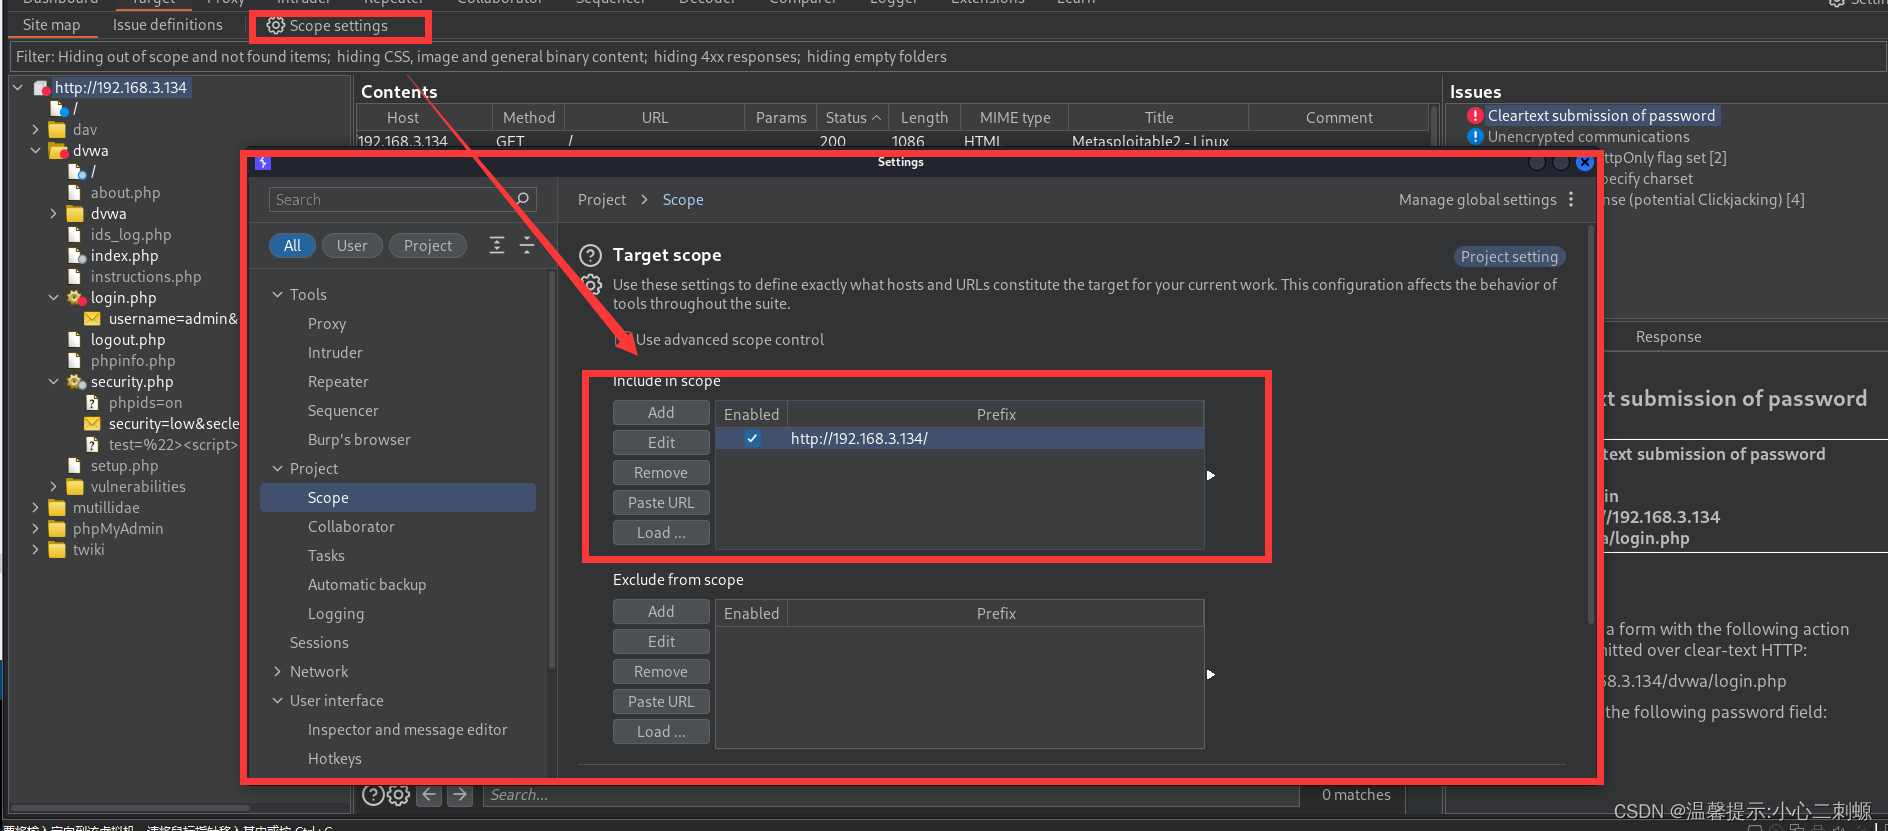
Task: Click the Project breadcrumb link in Settings
Action: click(602, 200)
